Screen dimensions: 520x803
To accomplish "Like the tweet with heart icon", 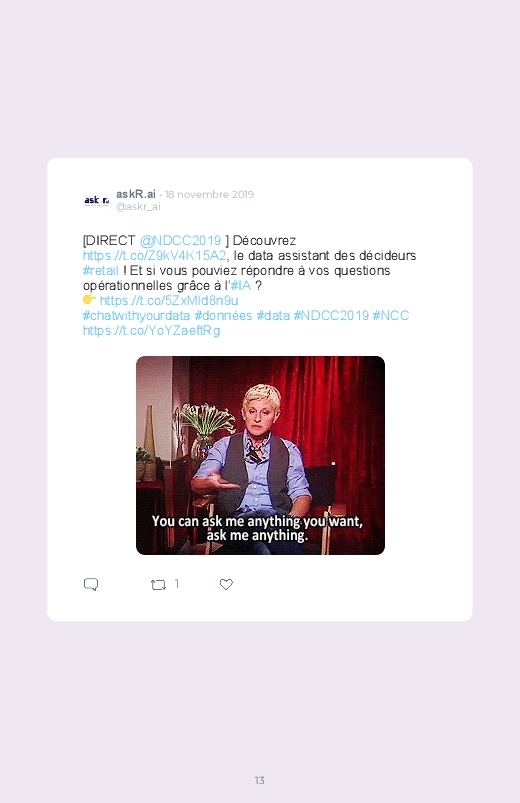I will coord(226,584).
